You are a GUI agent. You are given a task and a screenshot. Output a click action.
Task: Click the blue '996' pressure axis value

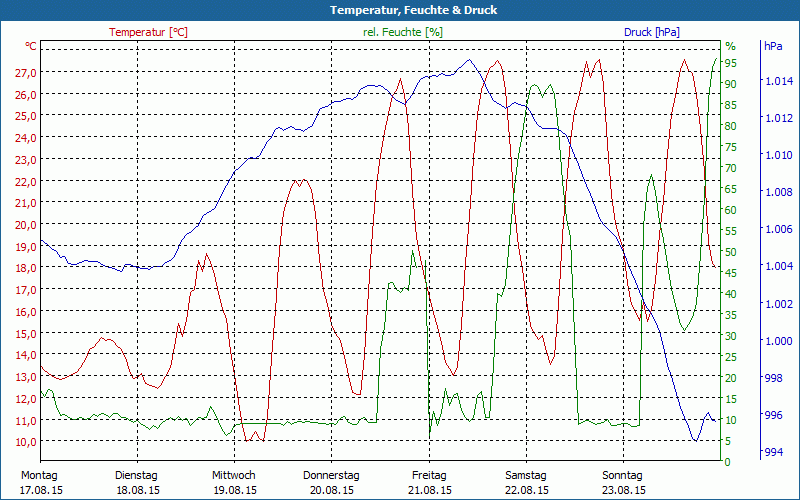[773, 416]
